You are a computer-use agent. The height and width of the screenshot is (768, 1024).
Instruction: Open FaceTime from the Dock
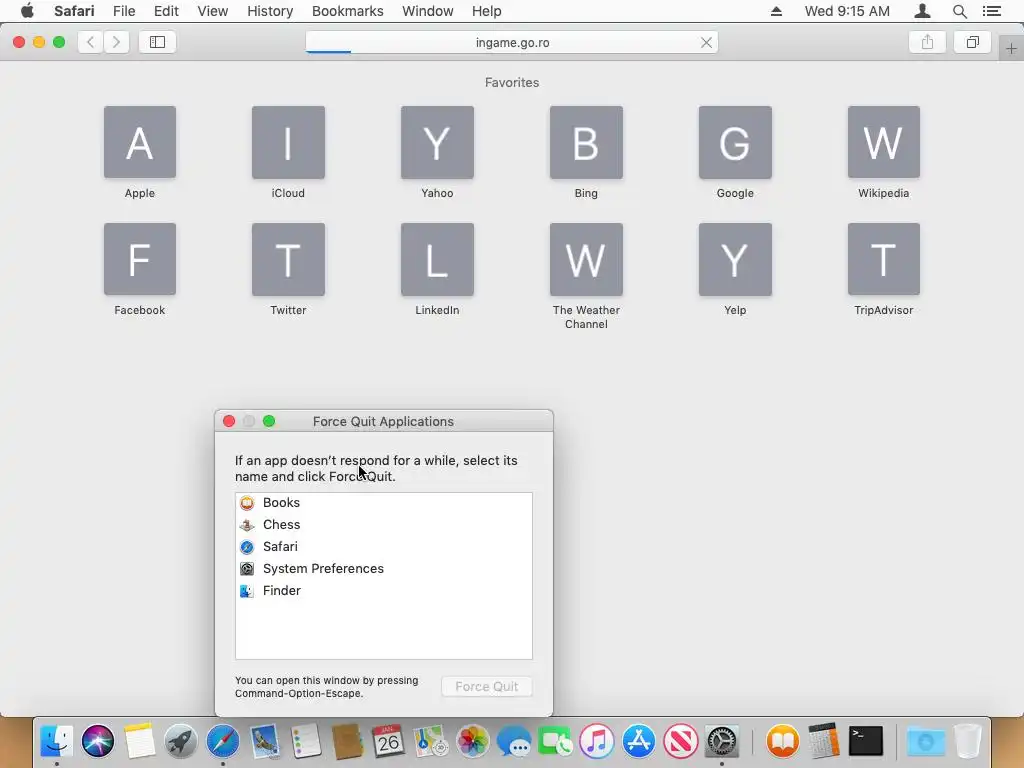click(x=555, y=741)
